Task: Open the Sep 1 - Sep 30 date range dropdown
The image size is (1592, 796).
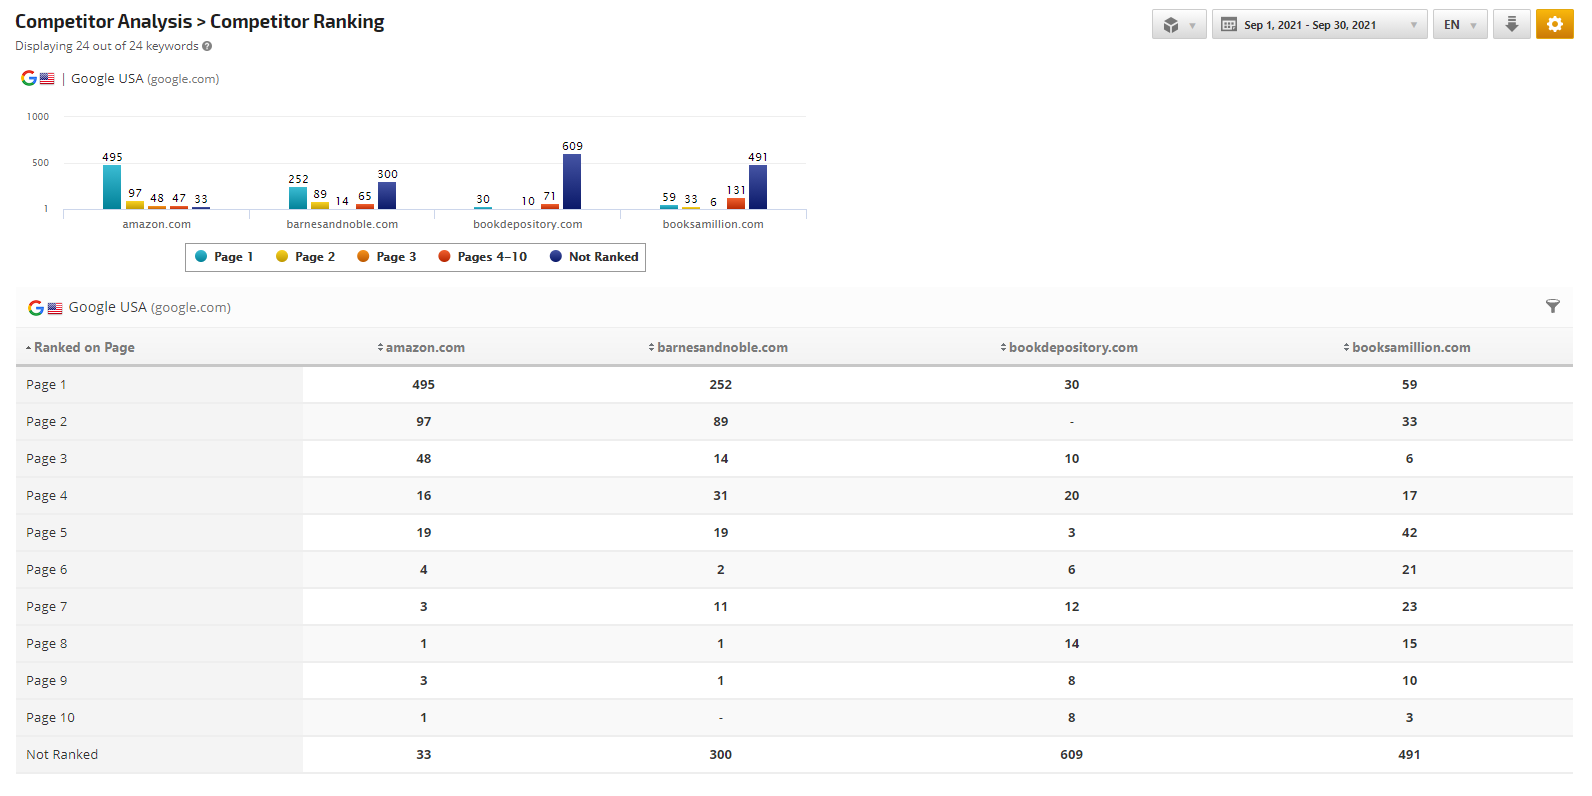Action: [x=1319, y=25]
